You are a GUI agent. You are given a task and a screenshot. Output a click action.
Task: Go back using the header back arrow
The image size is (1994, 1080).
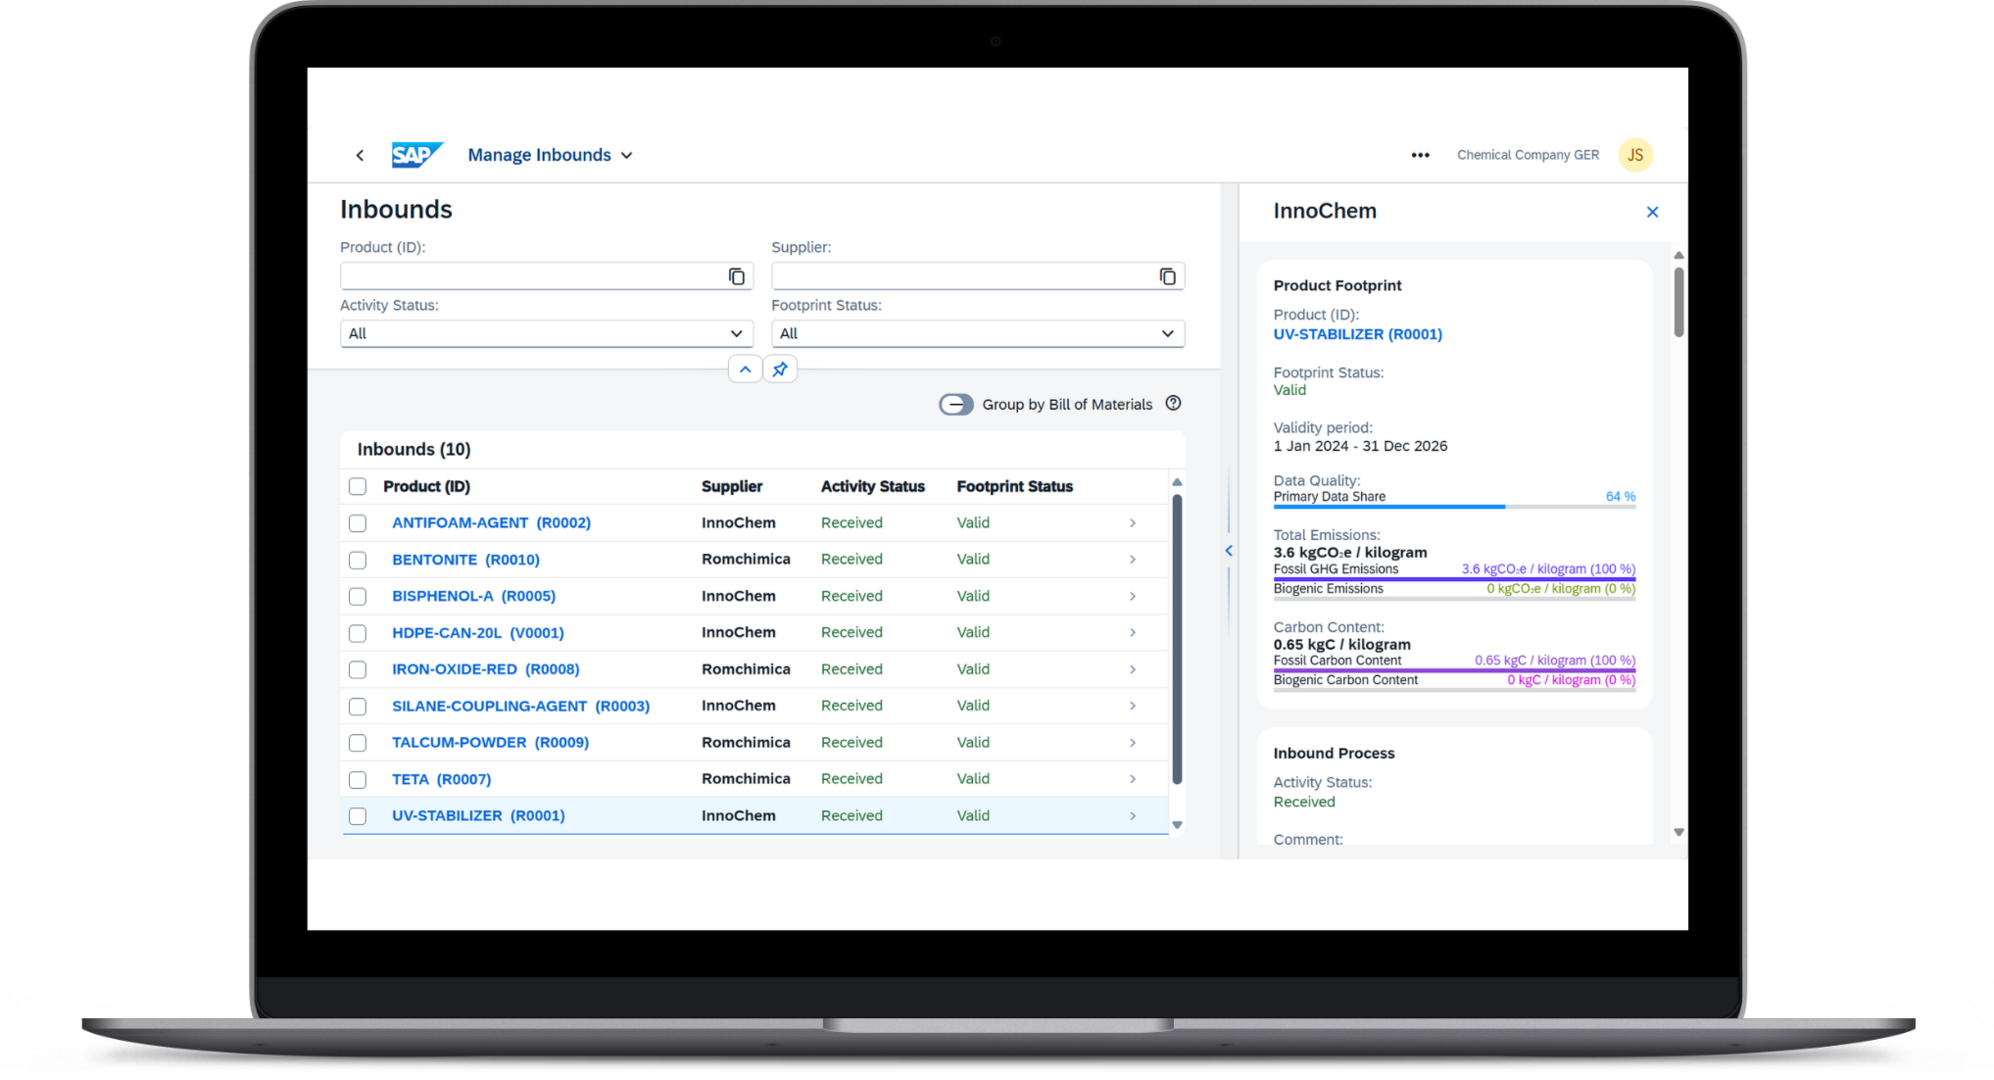coord(360,155)
